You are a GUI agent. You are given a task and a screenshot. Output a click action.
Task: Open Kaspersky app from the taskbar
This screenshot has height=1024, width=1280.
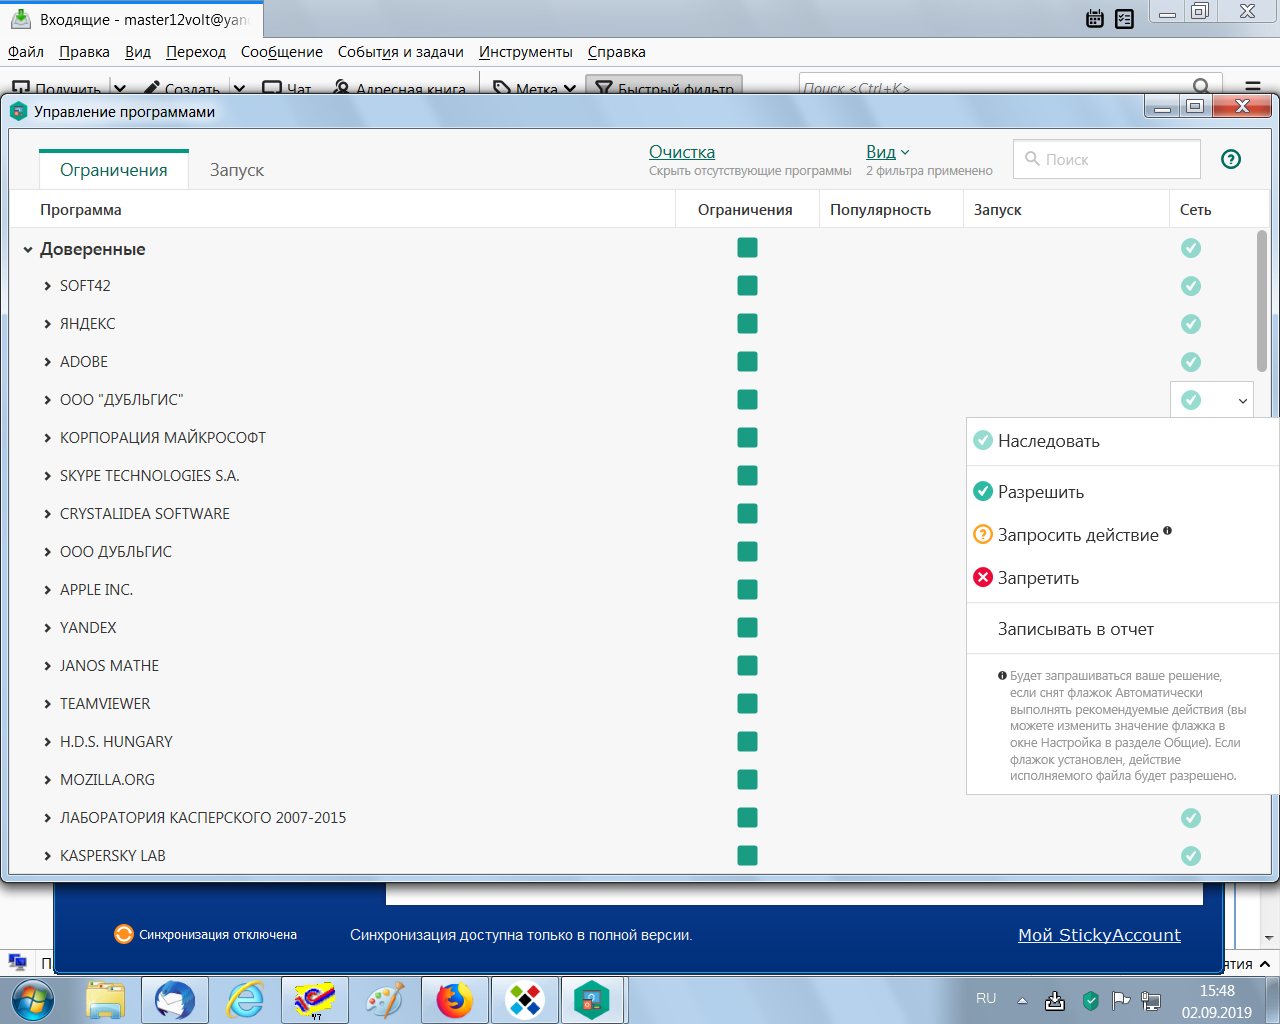click(593, 1000)
